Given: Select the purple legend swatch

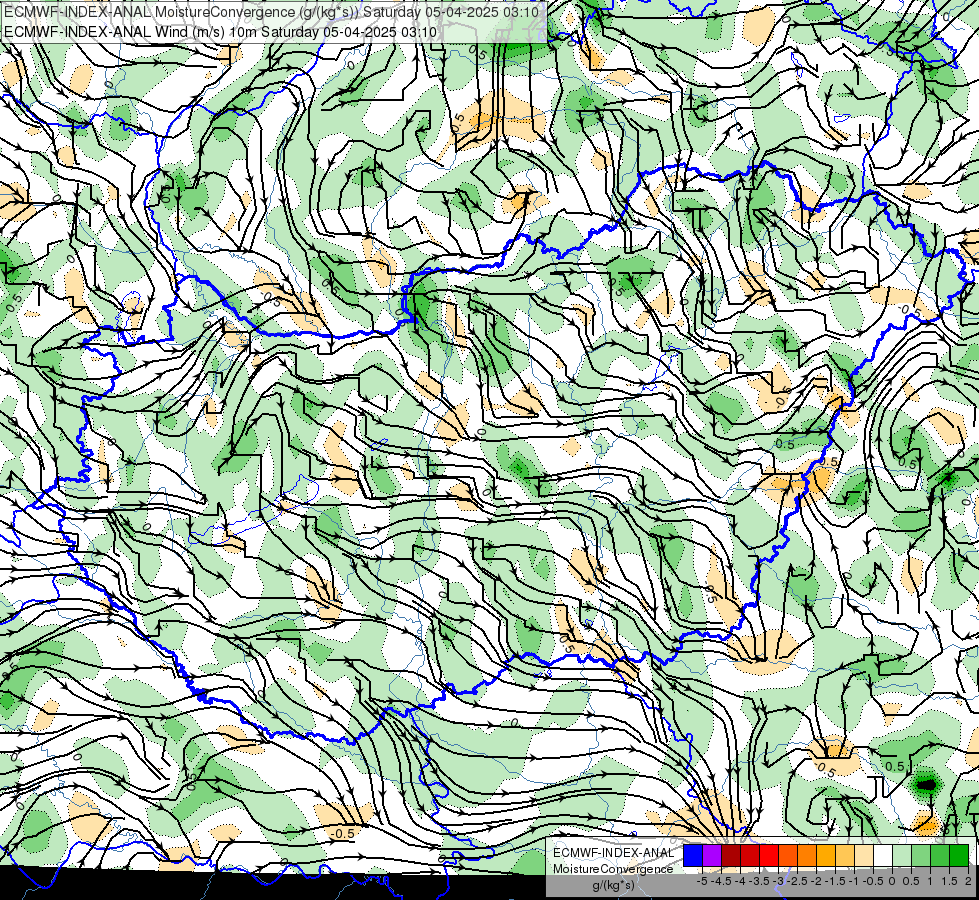Looking at the screenshot, I should coord(712,855).
